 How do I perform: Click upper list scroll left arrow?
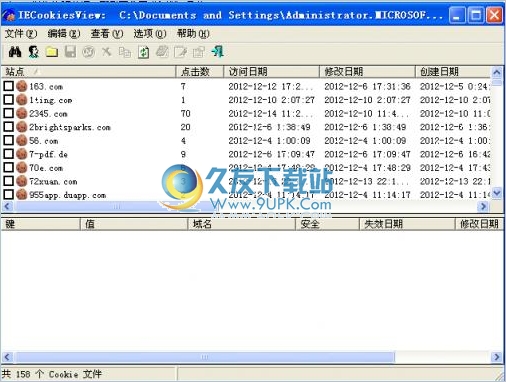7,207
